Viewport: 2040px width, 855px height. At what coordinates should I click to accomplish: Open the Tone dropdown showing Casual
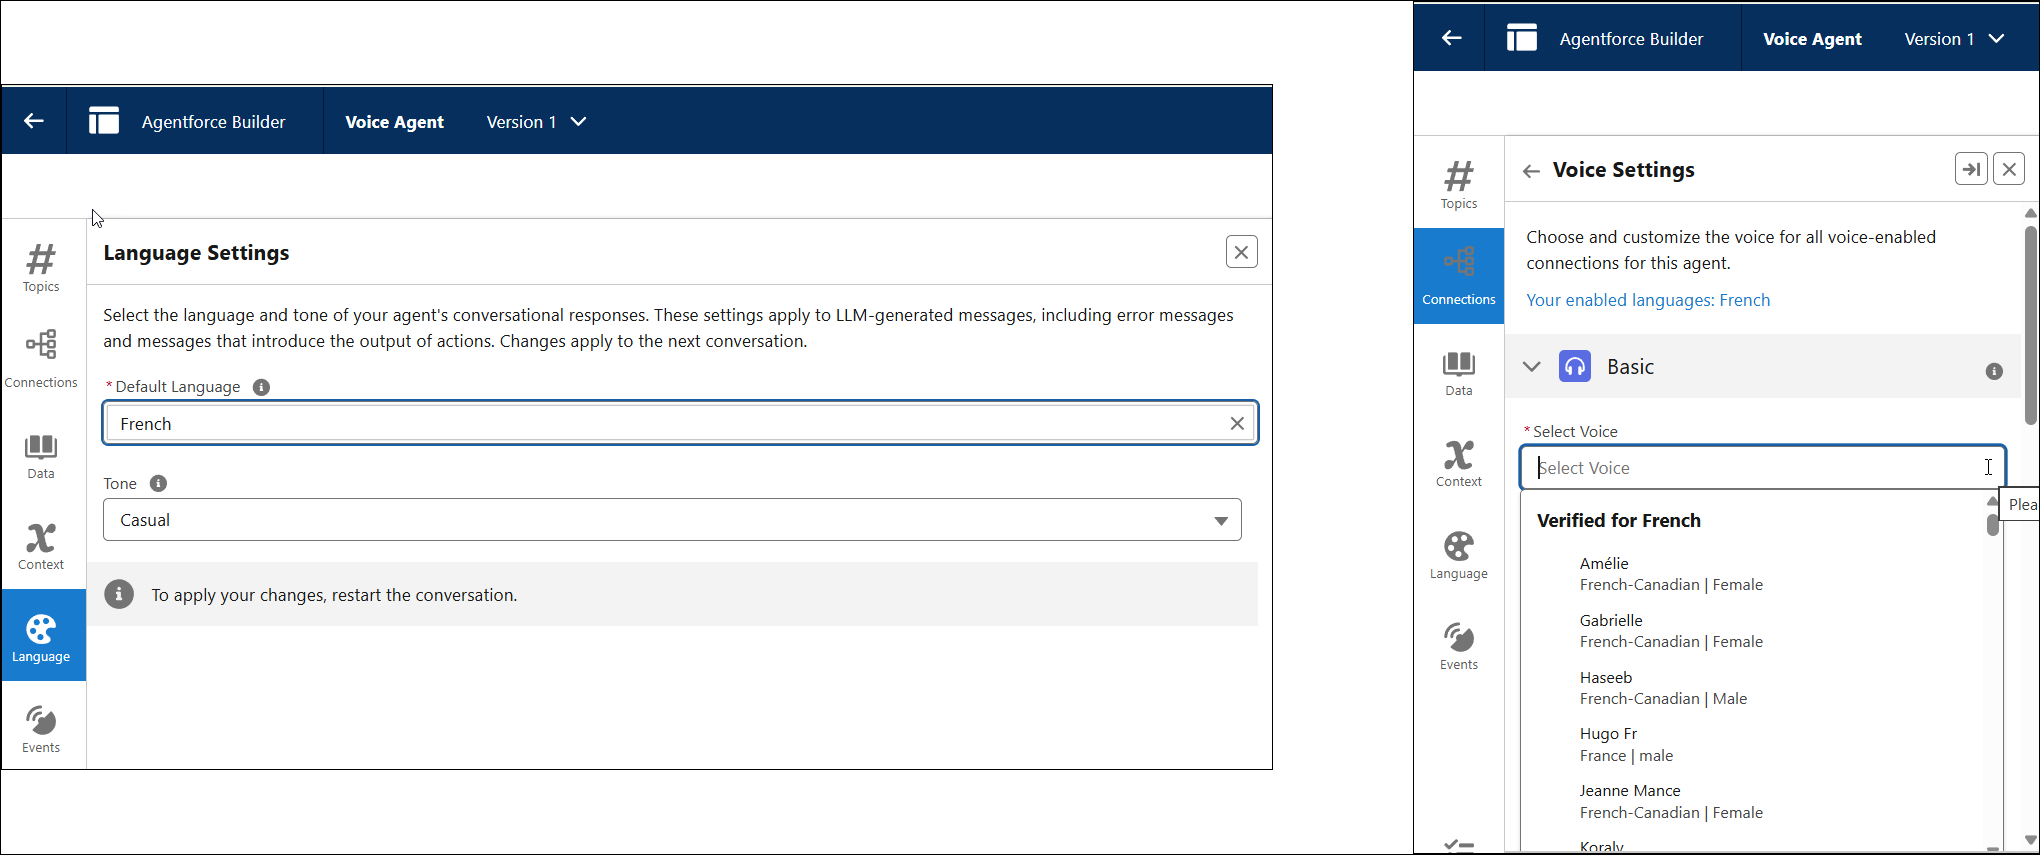click(x=672, y=520)
